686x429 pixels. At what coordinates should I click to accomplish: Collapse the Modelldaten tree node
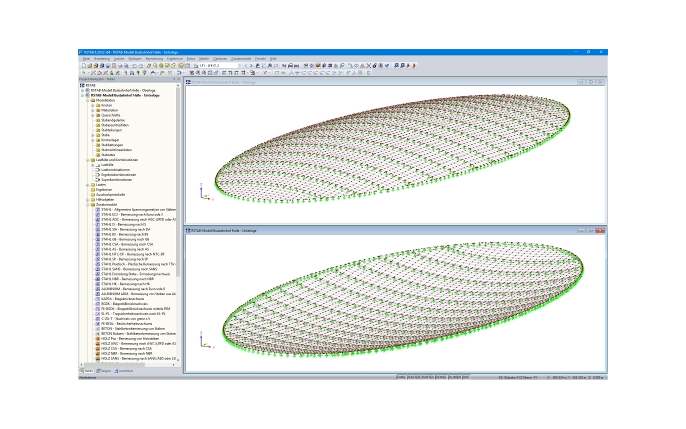click(88, 101)
